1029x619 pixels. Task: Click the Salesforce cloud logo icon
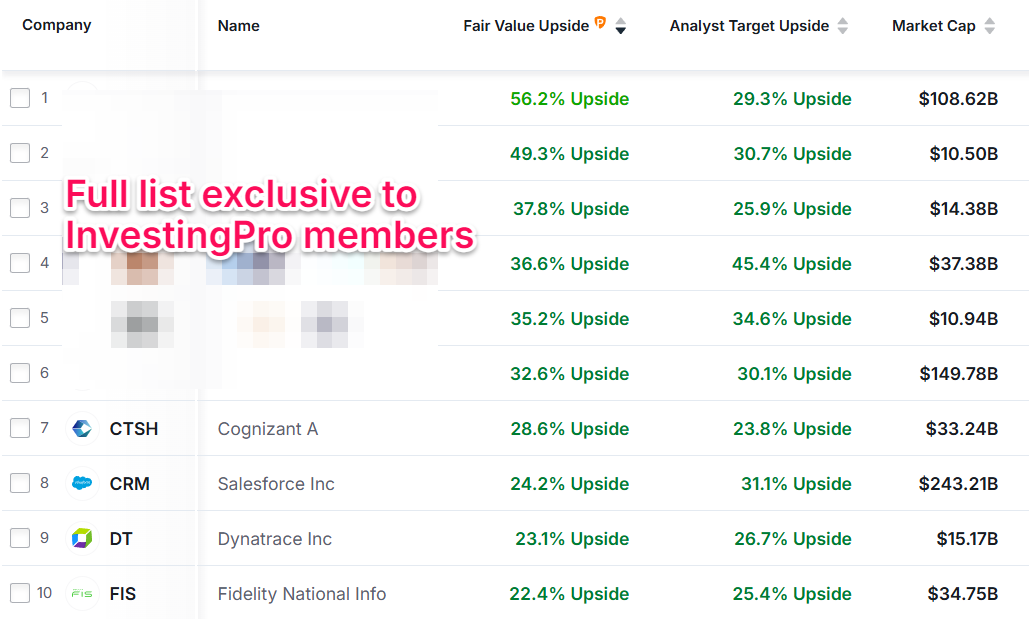81,483
